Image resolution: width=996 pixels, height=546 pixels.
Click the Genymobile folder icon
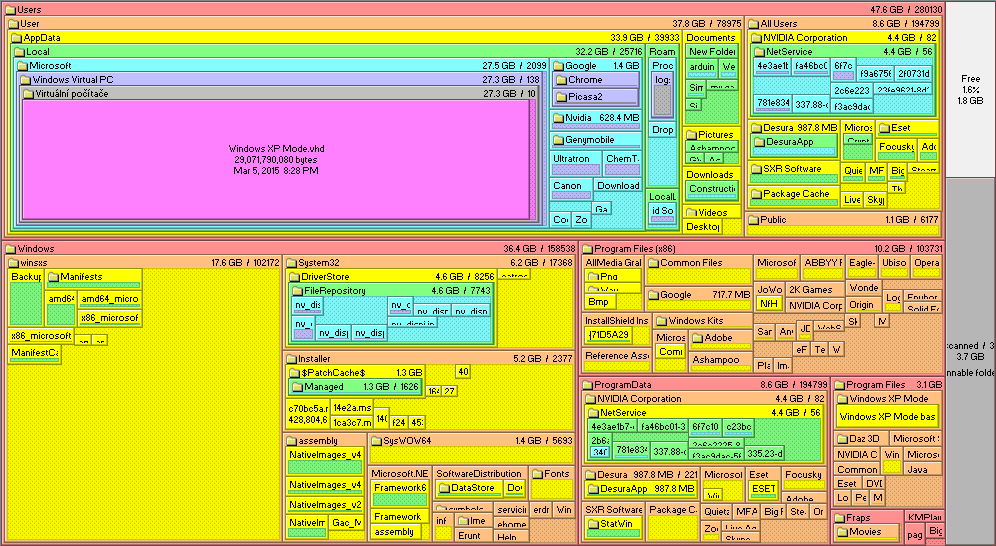click(x=559, y=140)
